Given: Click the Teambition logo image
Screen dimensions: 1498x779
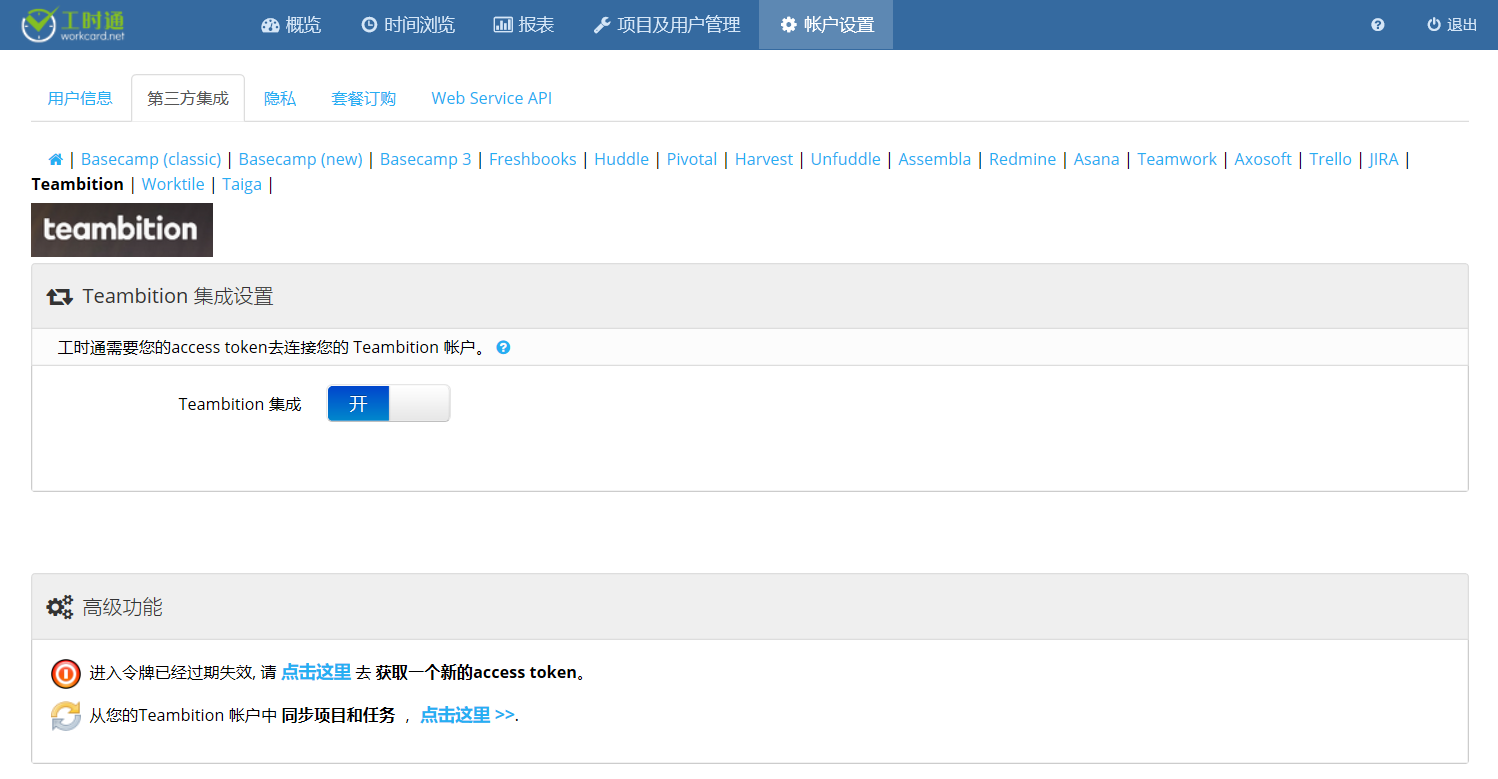Looking at the screenshot, I should pyautogui.click(x=122, y=230).
